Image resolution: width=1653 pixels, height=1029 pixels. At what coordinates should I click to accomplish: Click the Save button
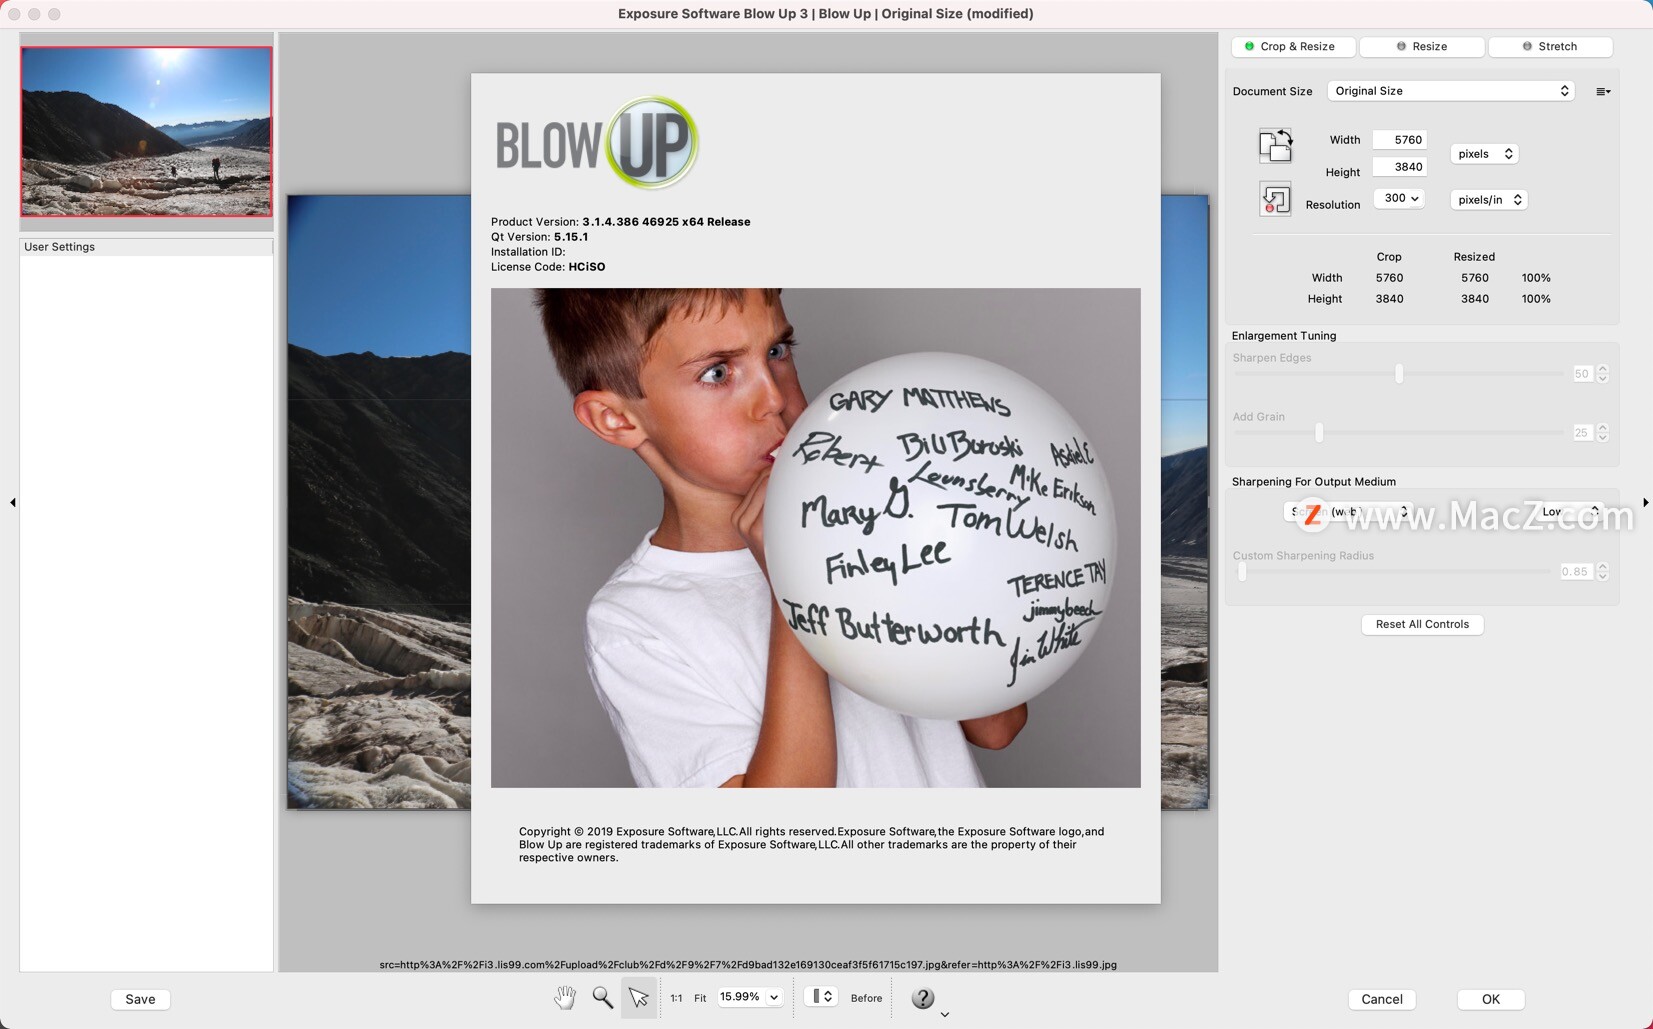140,999
